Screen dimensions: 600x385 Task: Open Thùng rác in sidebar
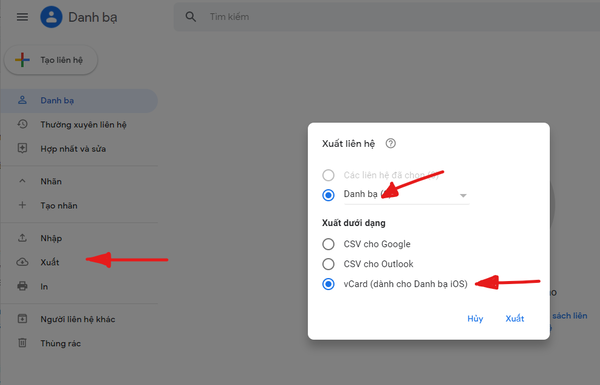(79, 343)
